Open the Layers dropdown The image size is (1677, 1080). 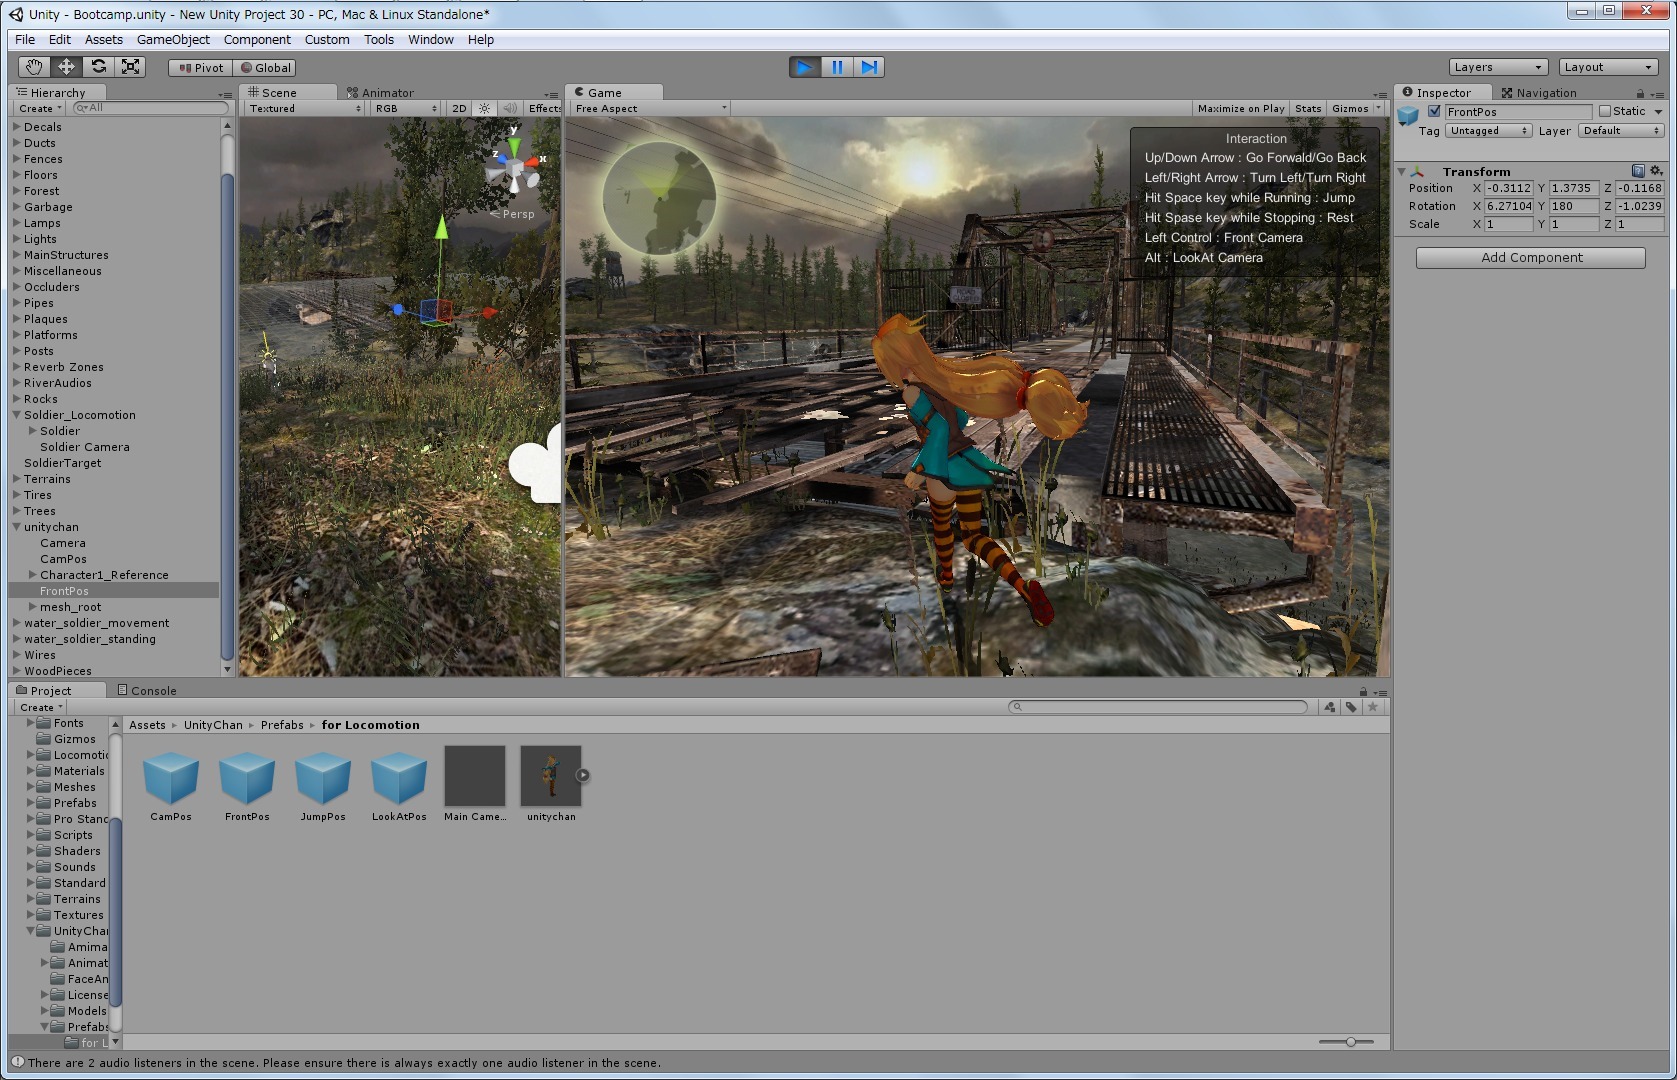[x=1497, y=67]
